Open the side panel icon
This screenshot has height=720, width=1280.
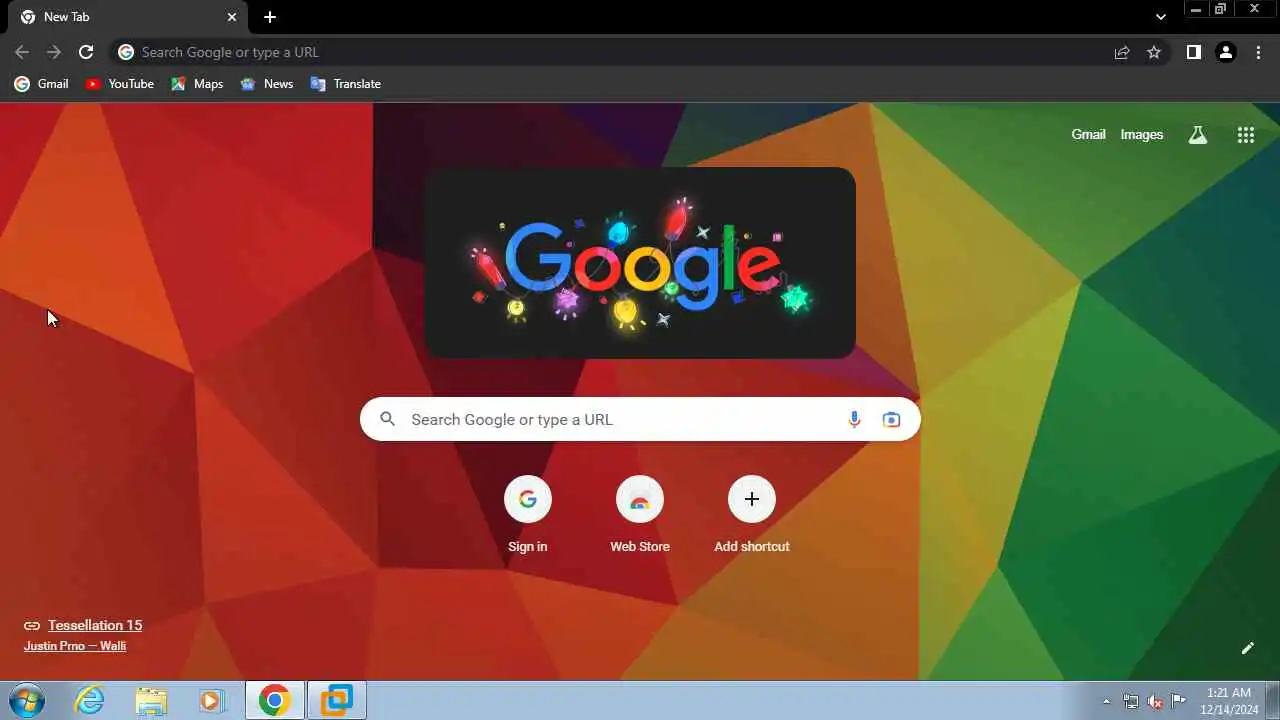point(1194,52)
